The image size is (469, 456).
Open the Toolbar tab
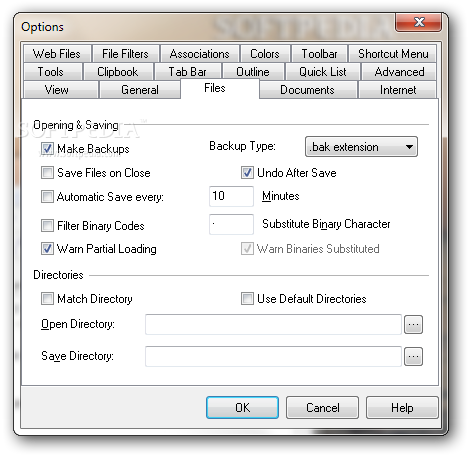click(319, 54)
